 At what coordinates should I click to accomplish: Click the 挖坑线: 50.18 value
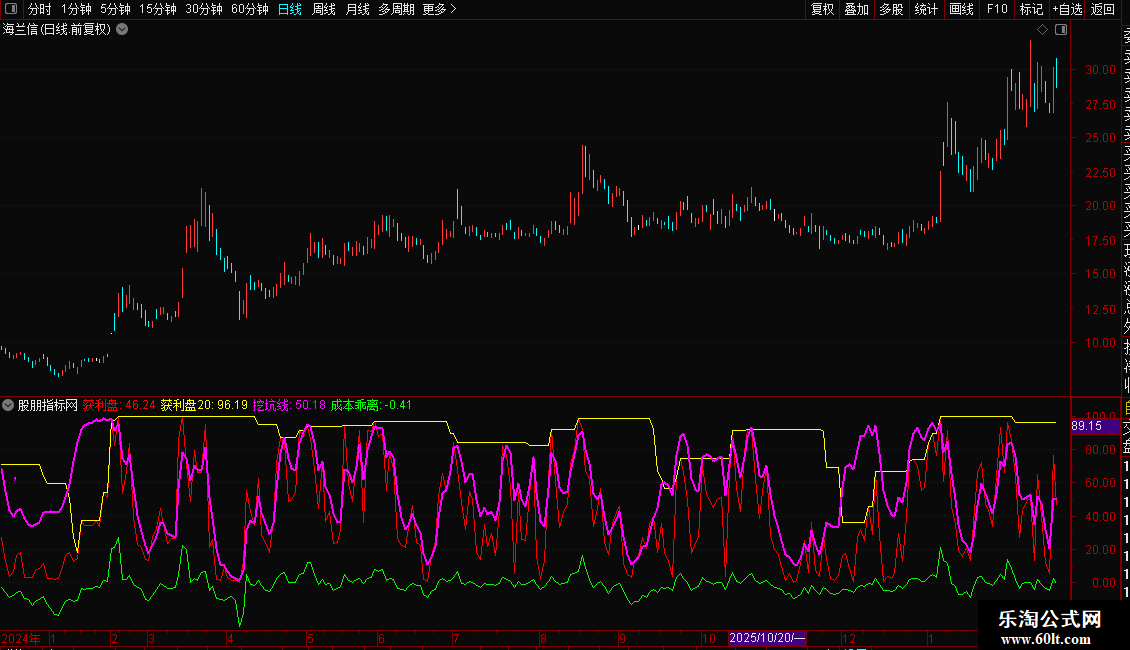289,405
